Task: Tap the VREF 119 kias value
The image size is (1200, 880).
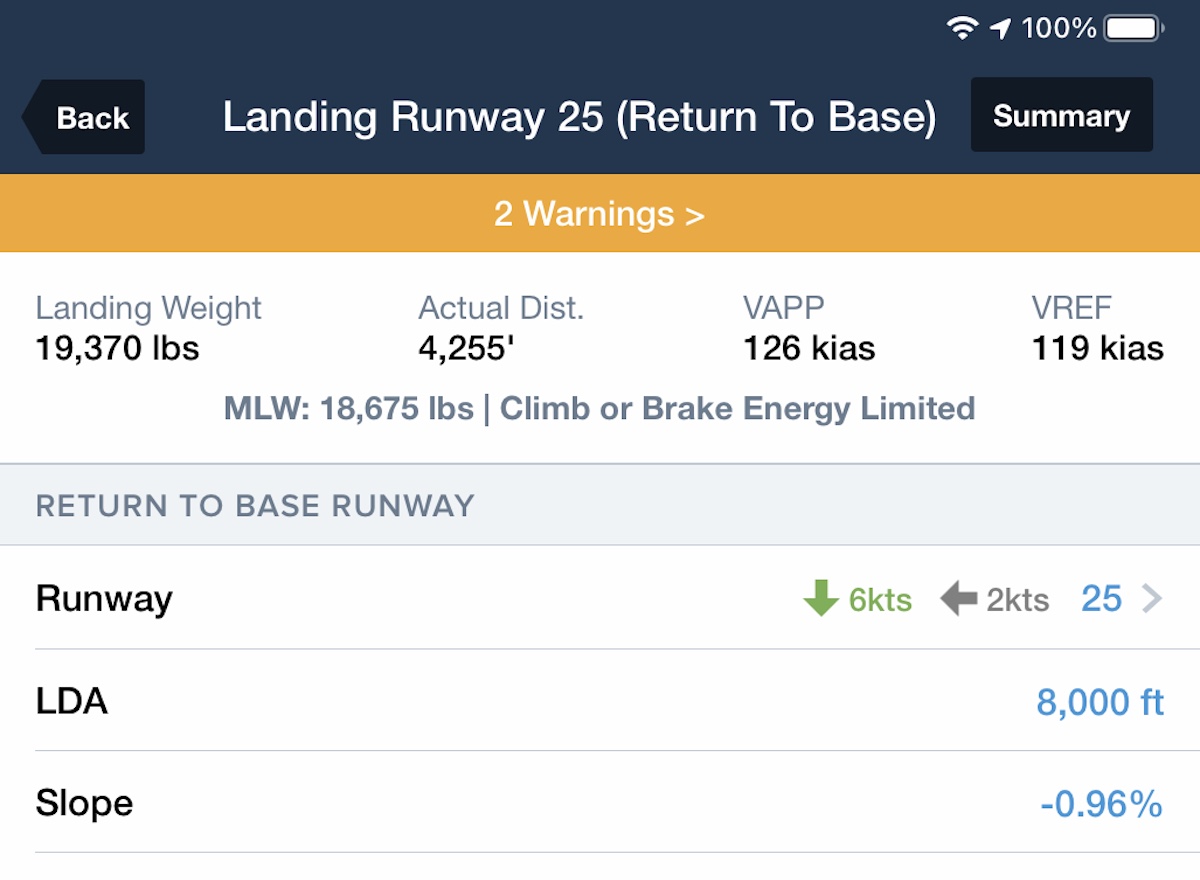Action: click(1097, 348)
